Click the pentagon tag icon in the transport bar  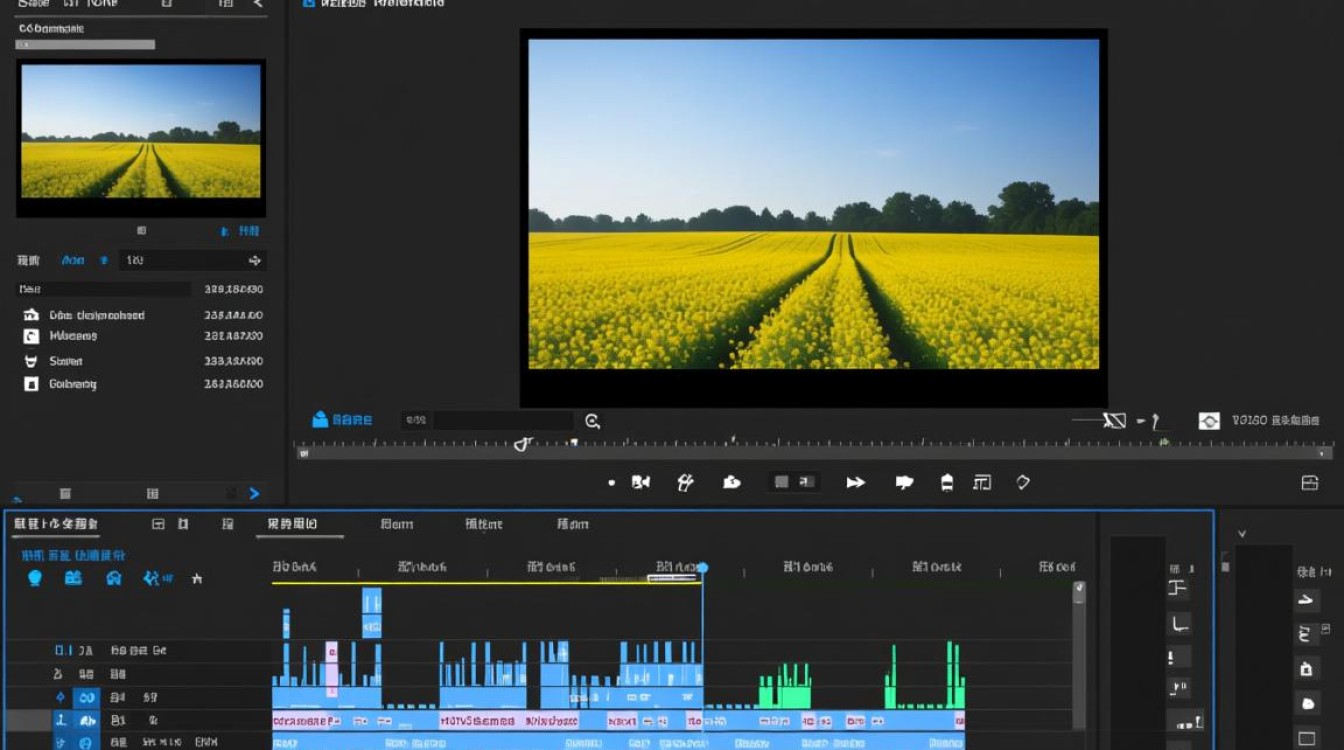point(1023,482)
